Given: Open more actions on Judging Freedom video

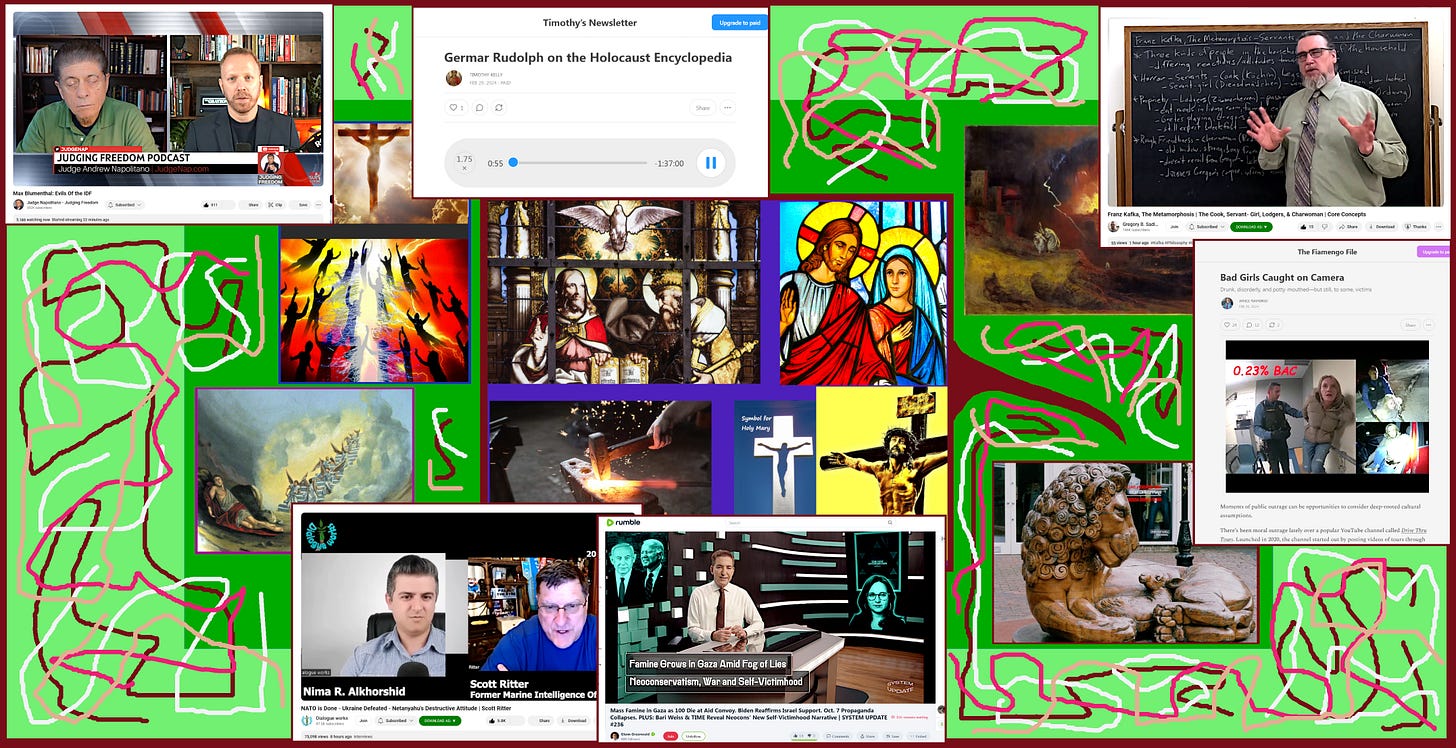Looking at the screenshot, I should (x=319, y=205).
